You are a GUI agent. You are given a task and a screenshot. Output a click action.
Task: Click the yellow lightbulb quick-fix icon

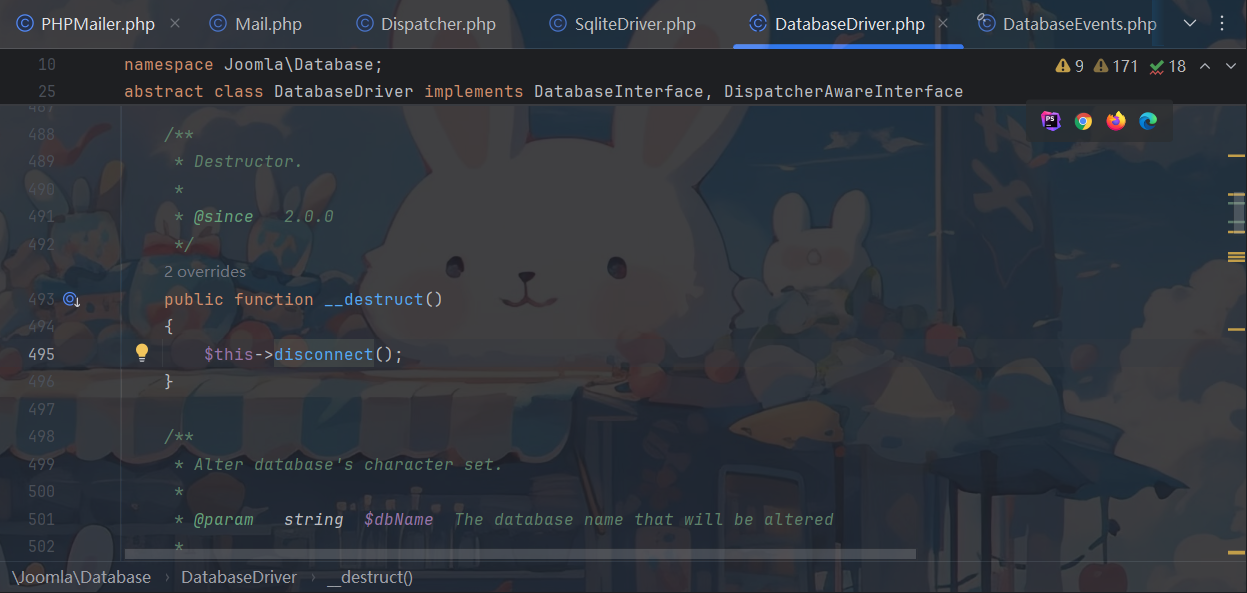142,353
